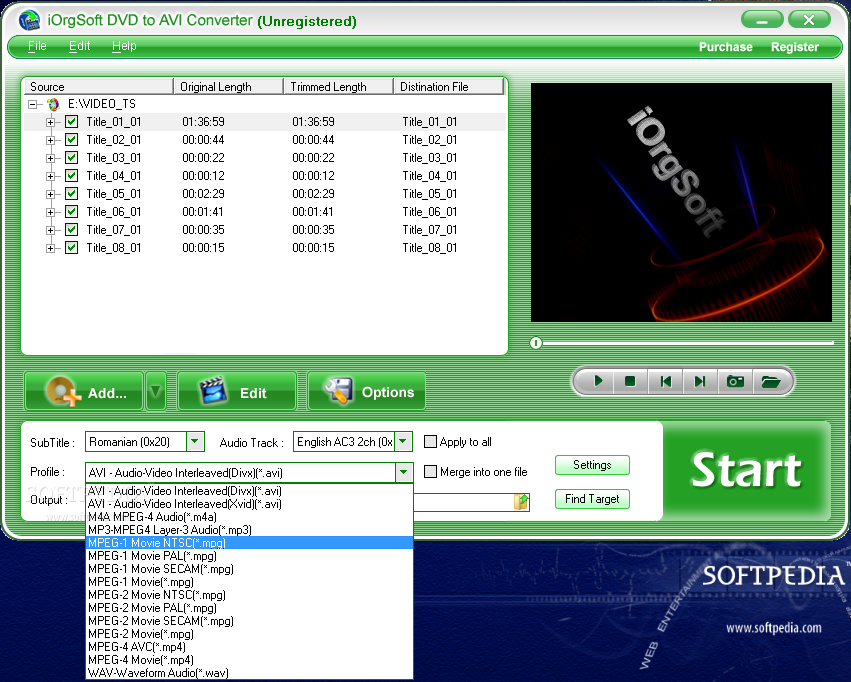This screenshot has height=682, width=851.
Task: Expand Title_05_01 tree node
Action: click(x=50, y=194)
